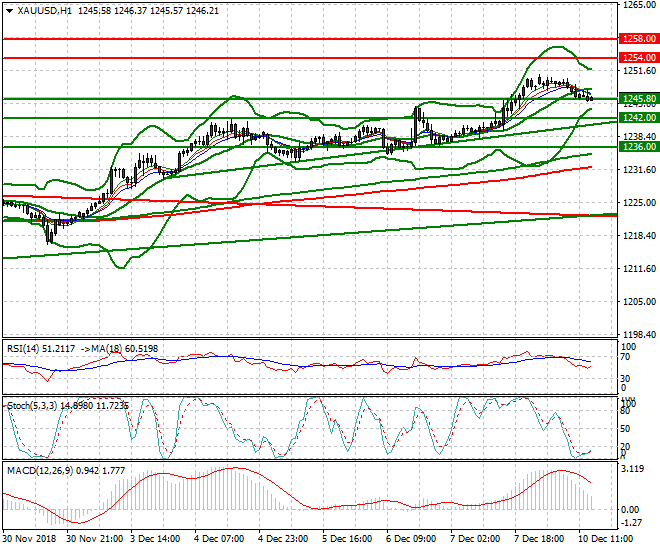Select the 1254.00 red level price label

[x=639, y=58]
